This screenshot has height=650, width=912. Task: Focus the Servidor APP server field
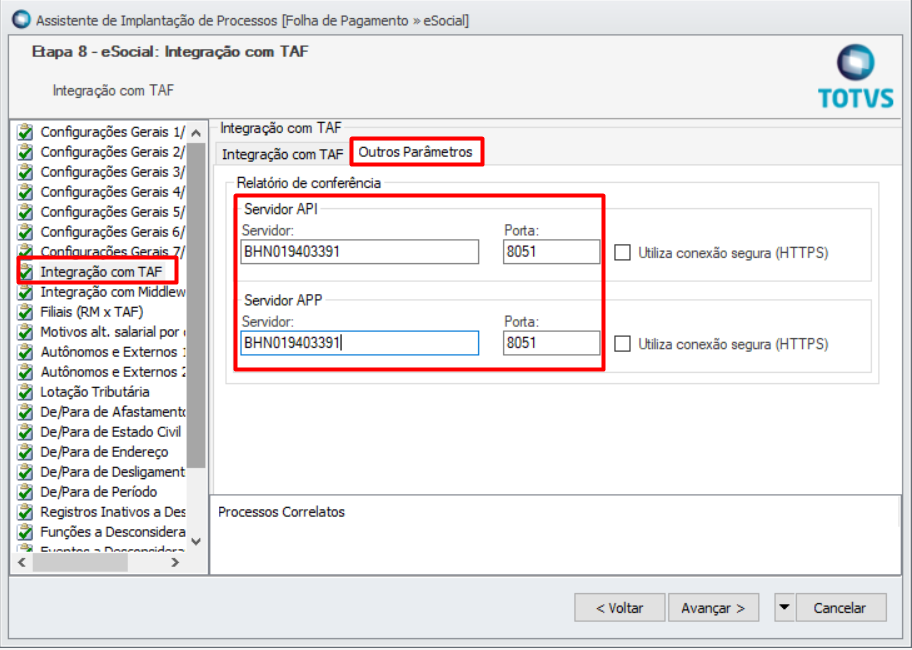[359, 343]
